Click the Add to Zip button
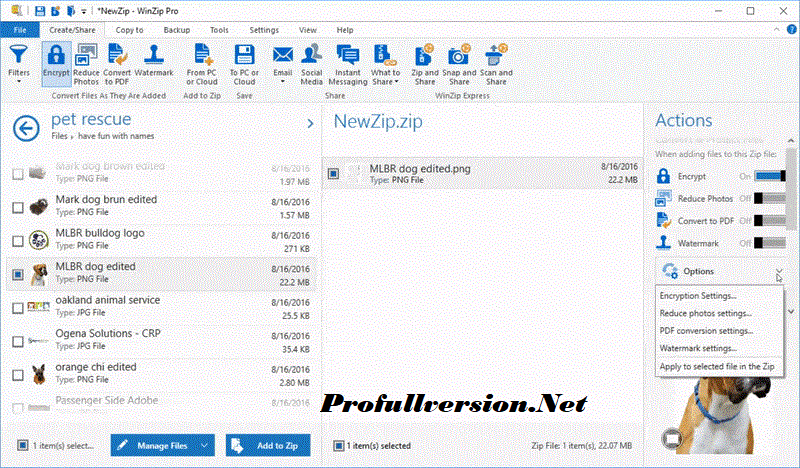The width and height of the screenshot is (800, 468). [268, 446]
